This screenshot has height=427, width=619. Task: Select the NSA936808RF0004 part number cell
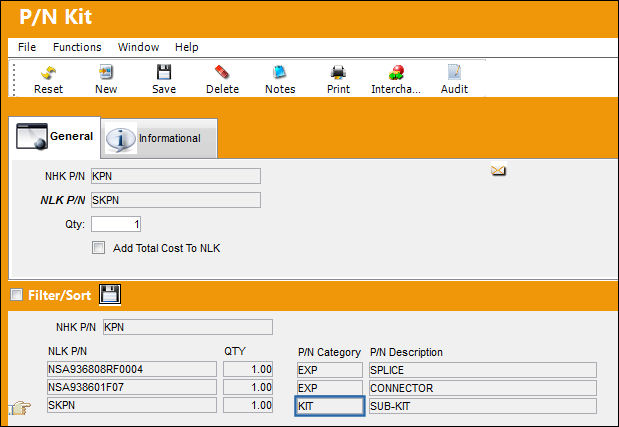tap(132, 369)
